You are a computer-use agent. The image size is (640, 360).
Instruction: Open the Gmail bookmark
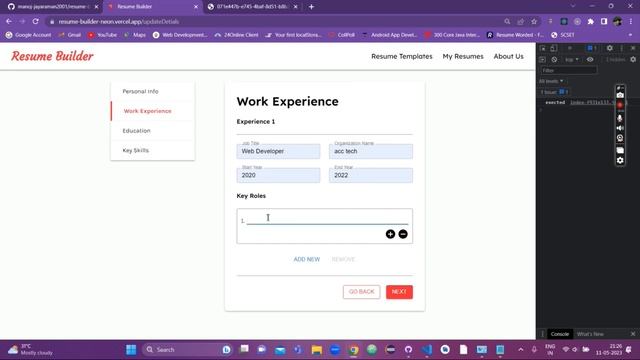[x=70, y=35]
